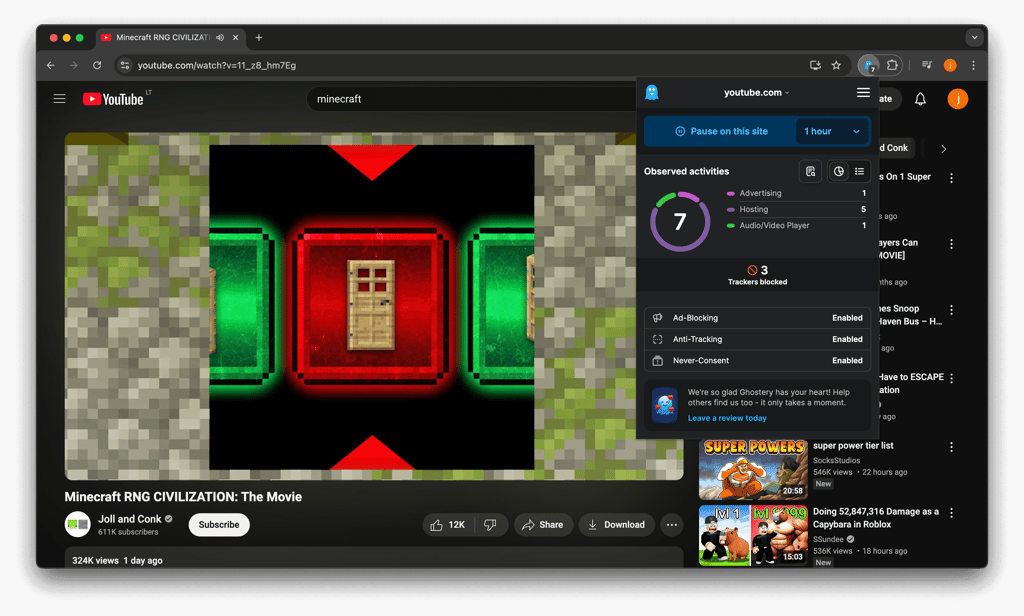Click Audio/Video Player category row
Image resolution: width=1024 pixels, height=616 pixels.
pyautogui.click(x=796, y=226)
